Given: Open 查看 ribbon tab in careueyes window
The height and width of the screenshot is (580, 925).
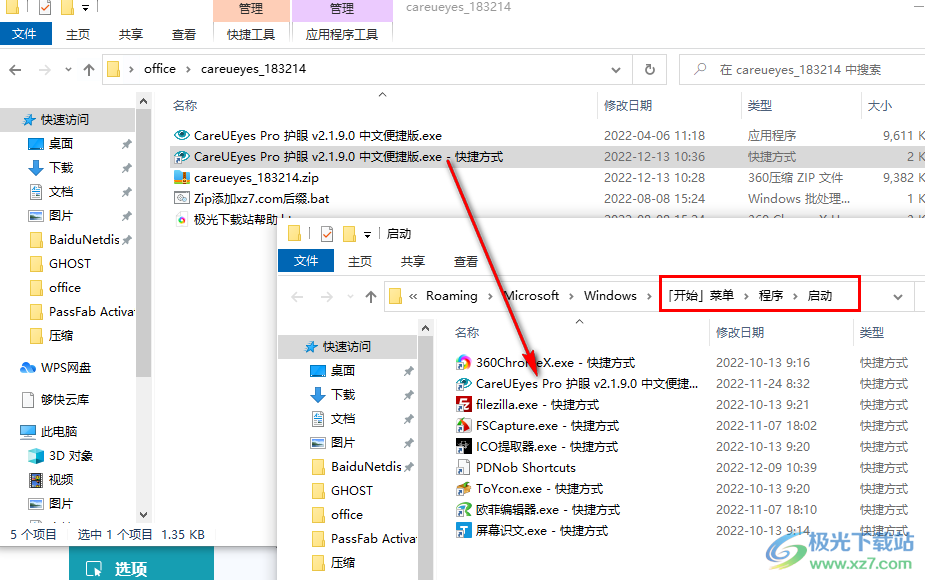Looking at the screenshot, I should click(x=183, y=35).
